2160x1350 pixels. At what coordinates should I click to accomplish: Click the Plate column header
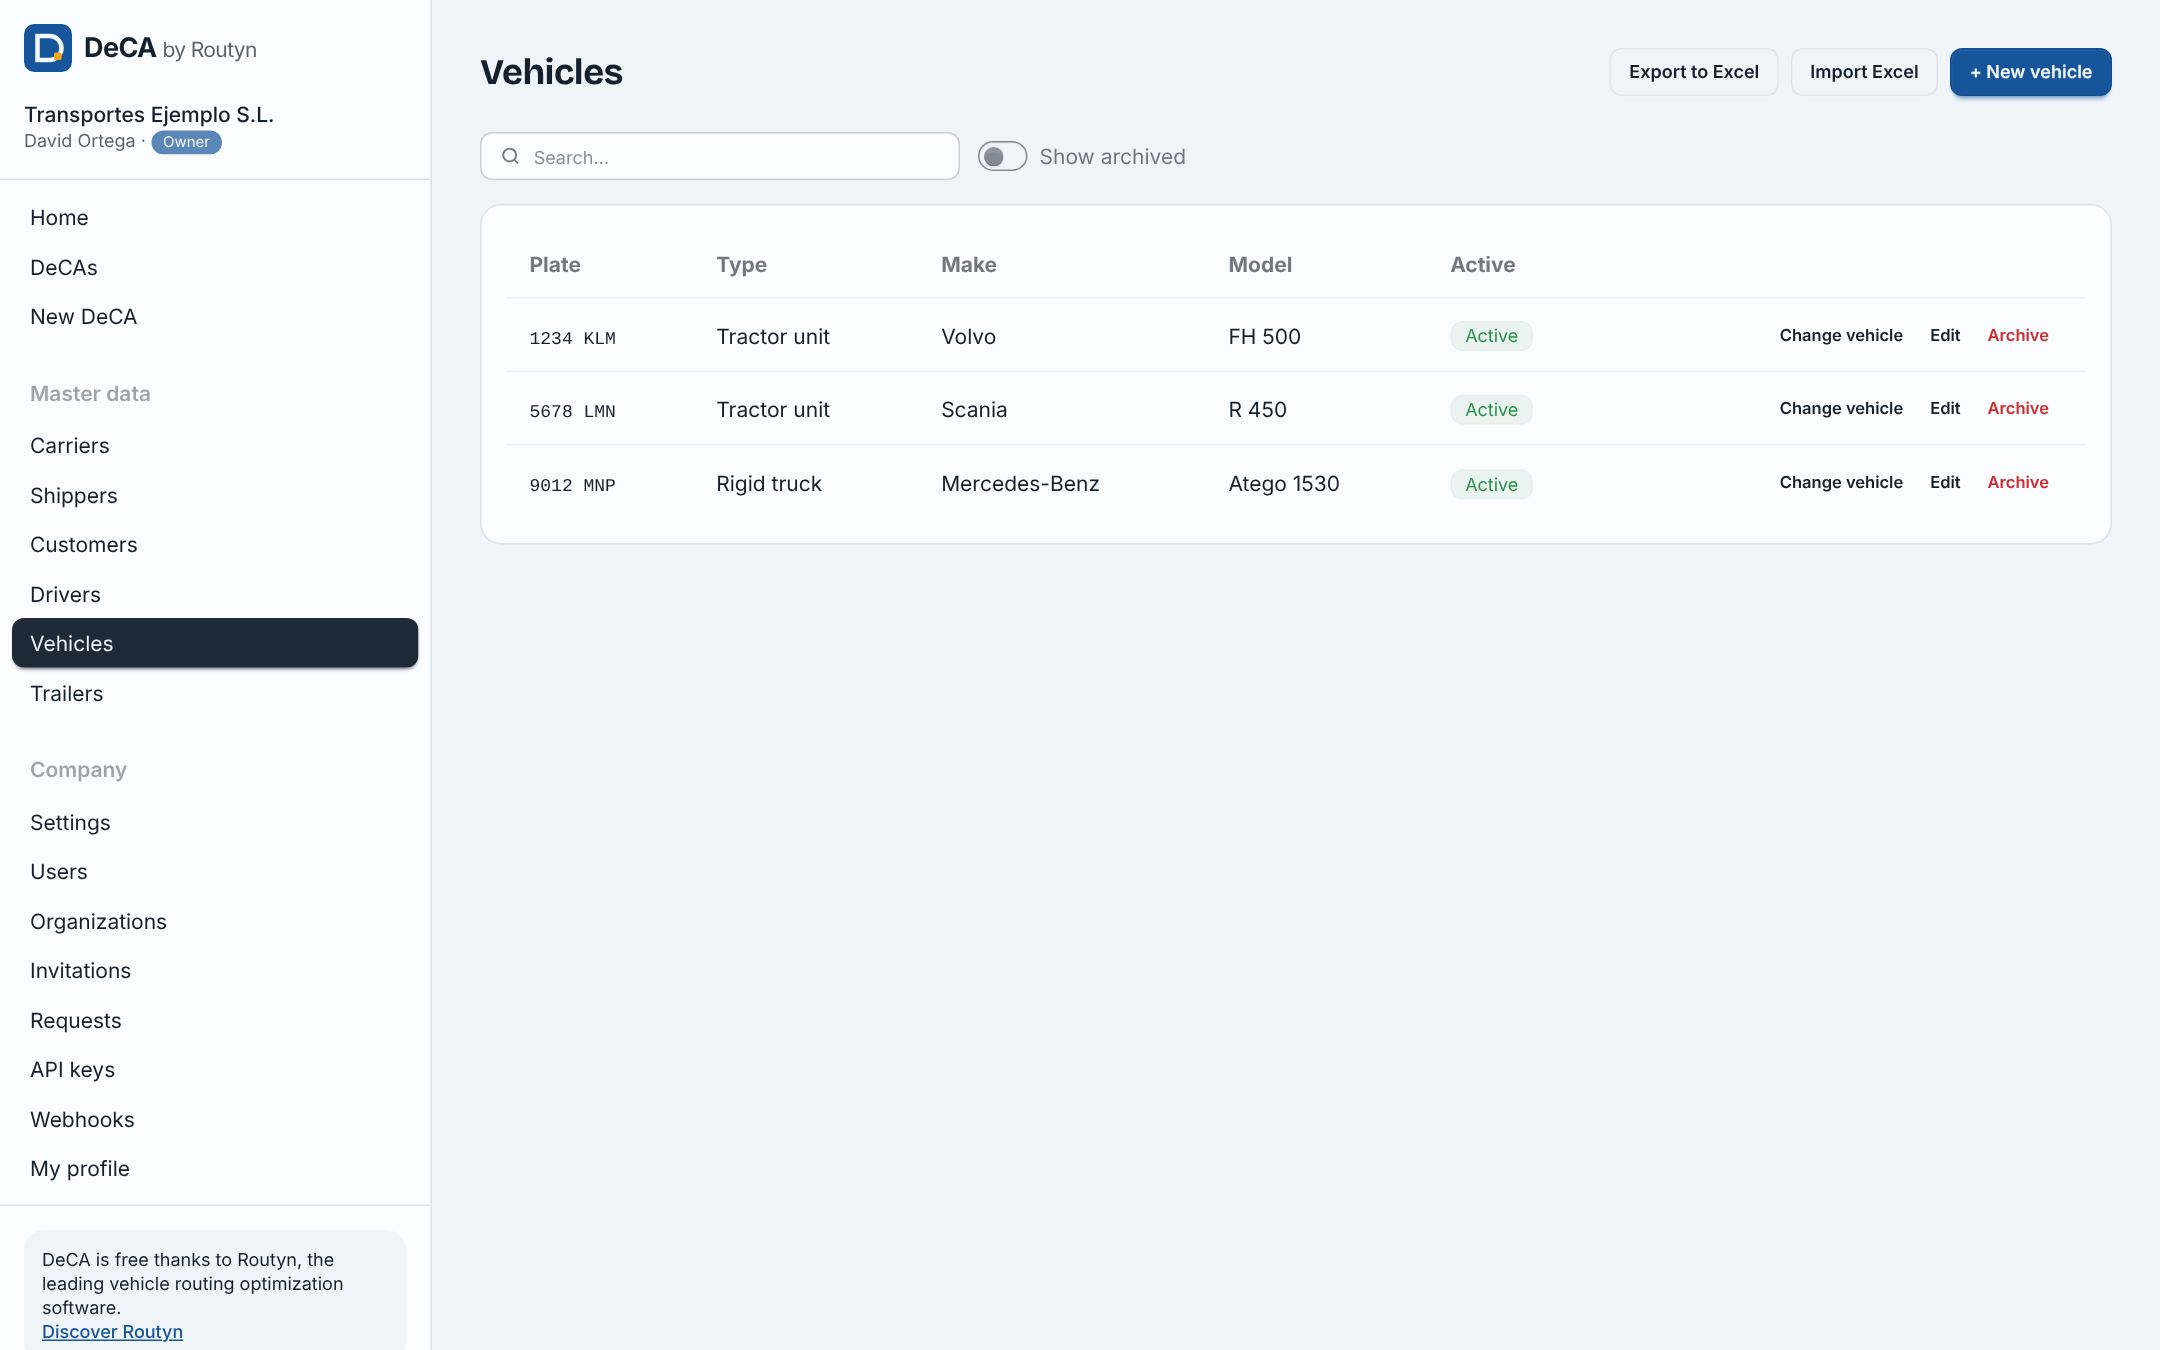(555, 265)
